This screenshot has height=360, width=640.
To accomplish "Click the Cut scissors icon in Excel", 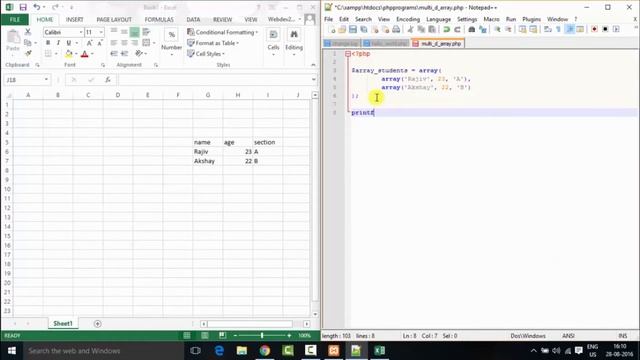I will (28, 32).
